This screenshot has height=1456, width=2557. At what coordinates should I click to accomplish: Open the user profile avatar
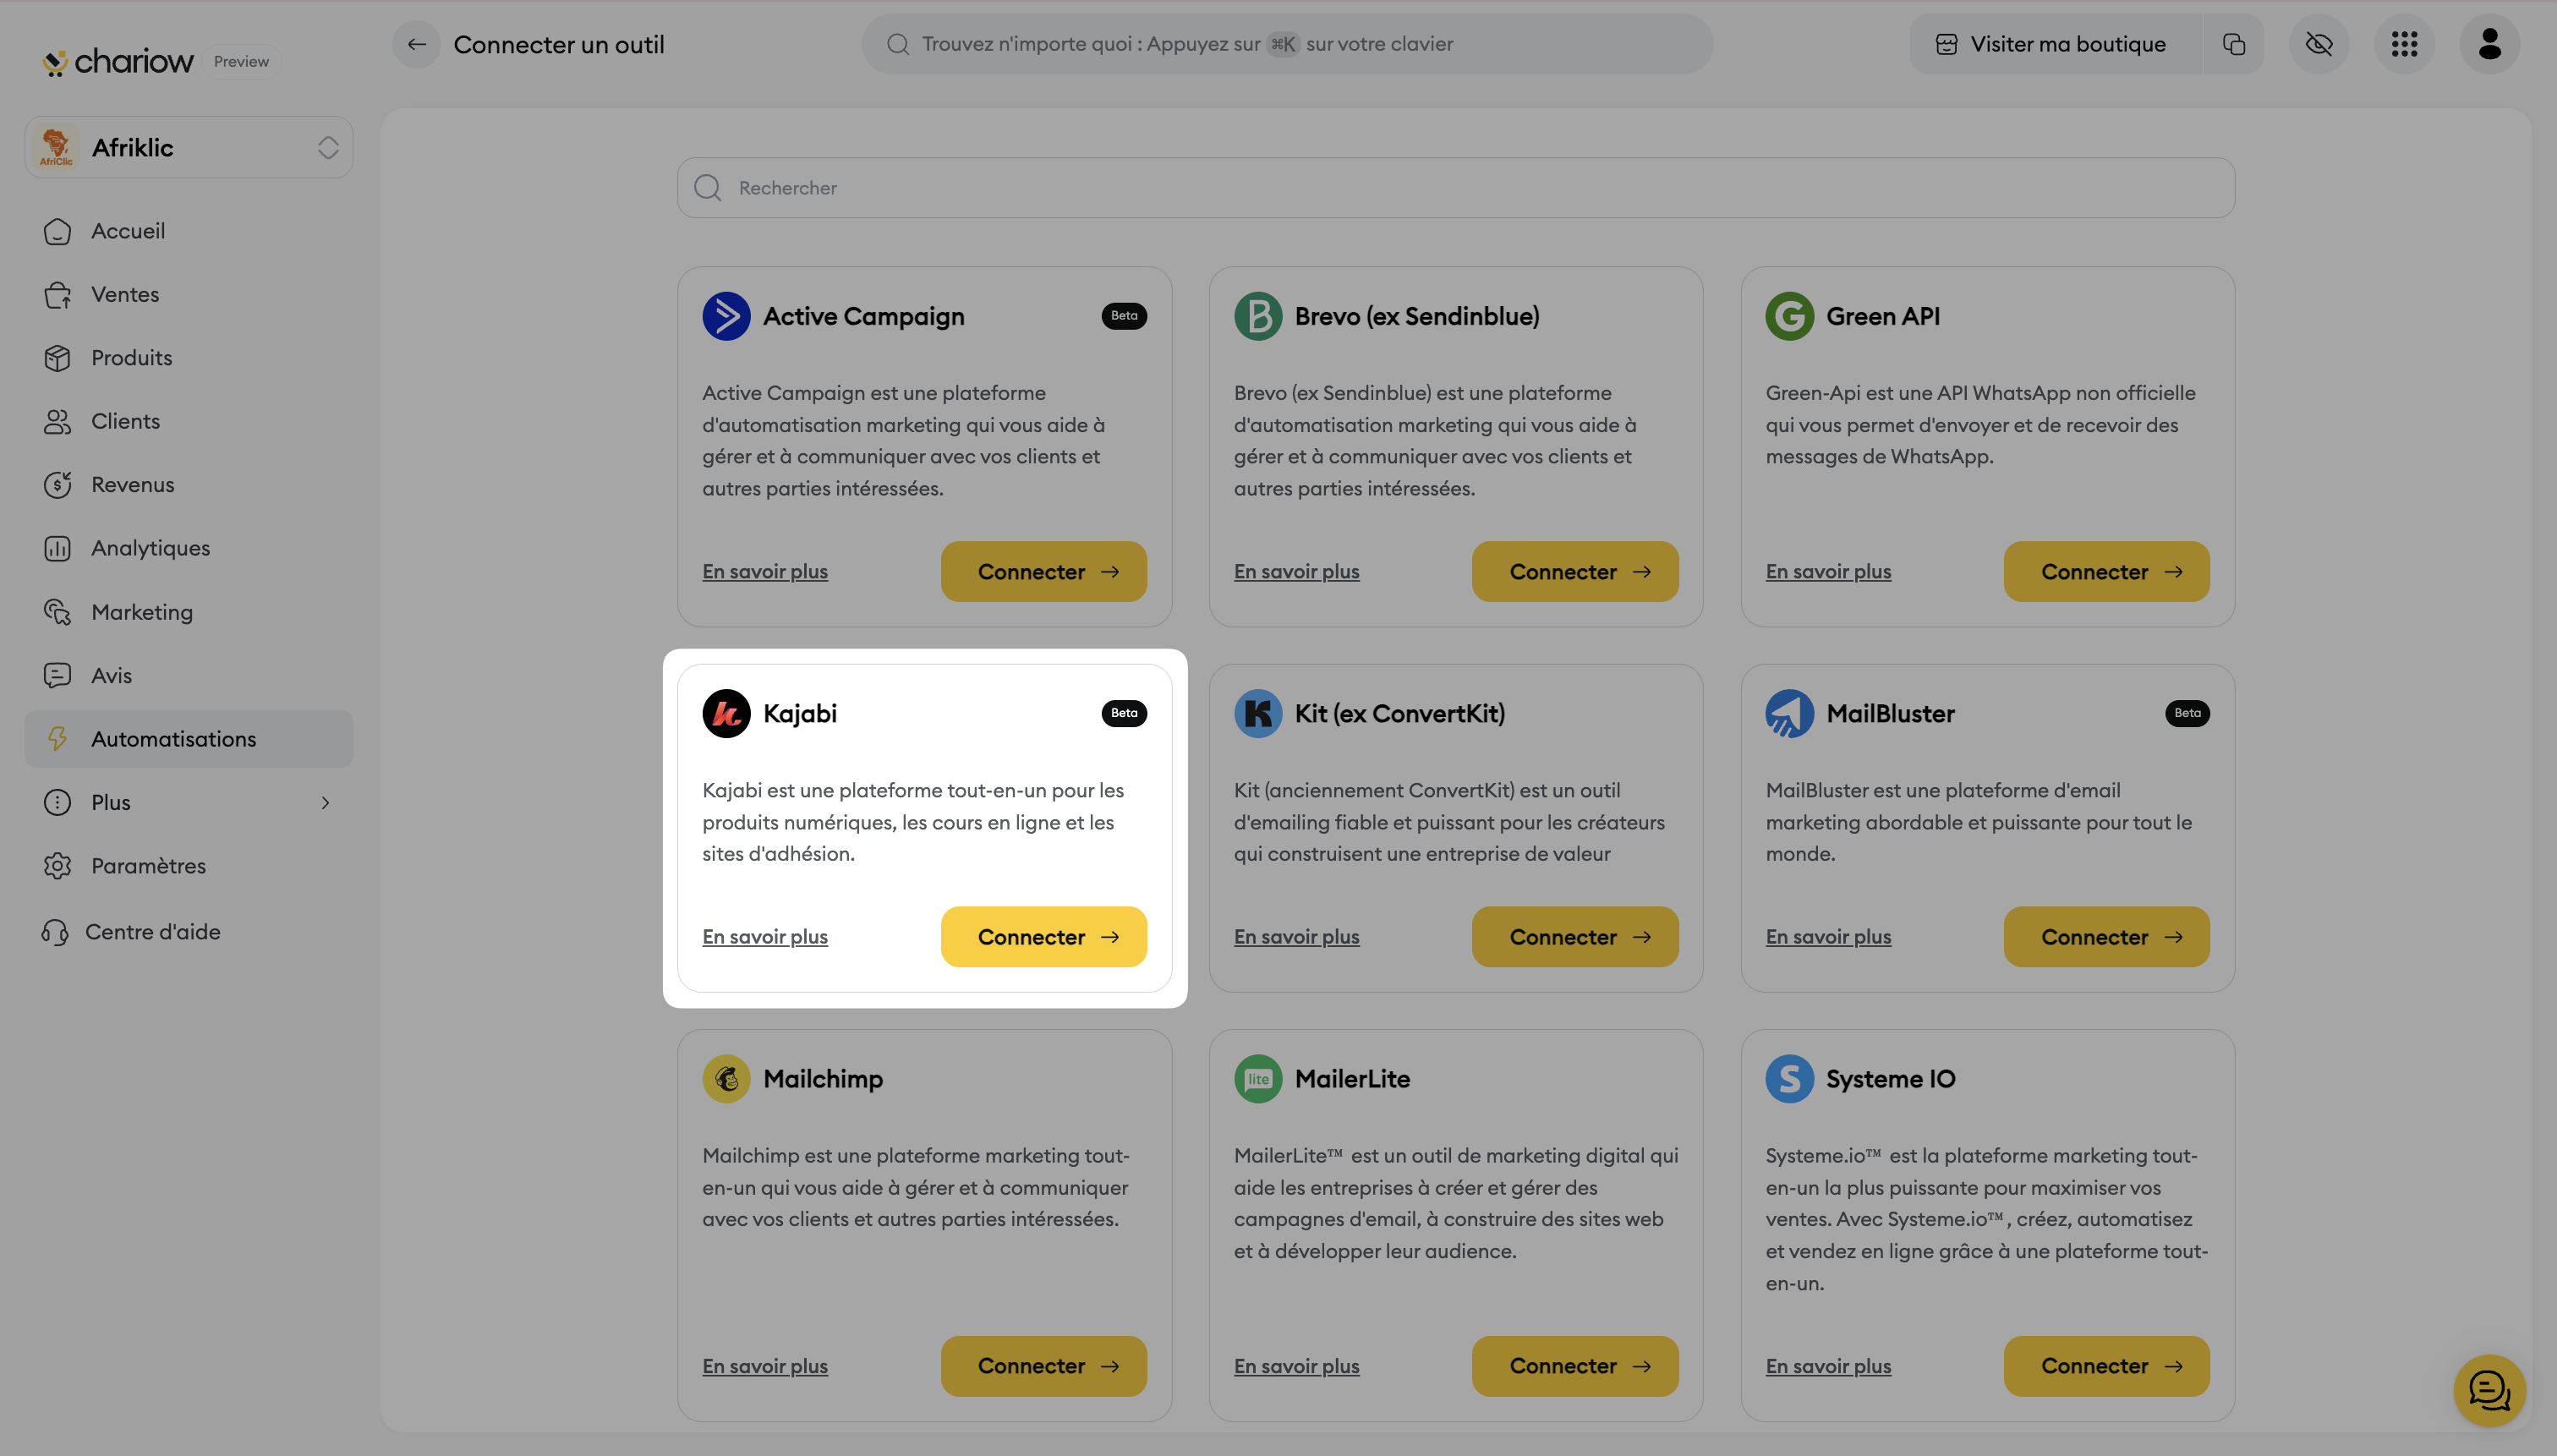[x=2489, y=44]
